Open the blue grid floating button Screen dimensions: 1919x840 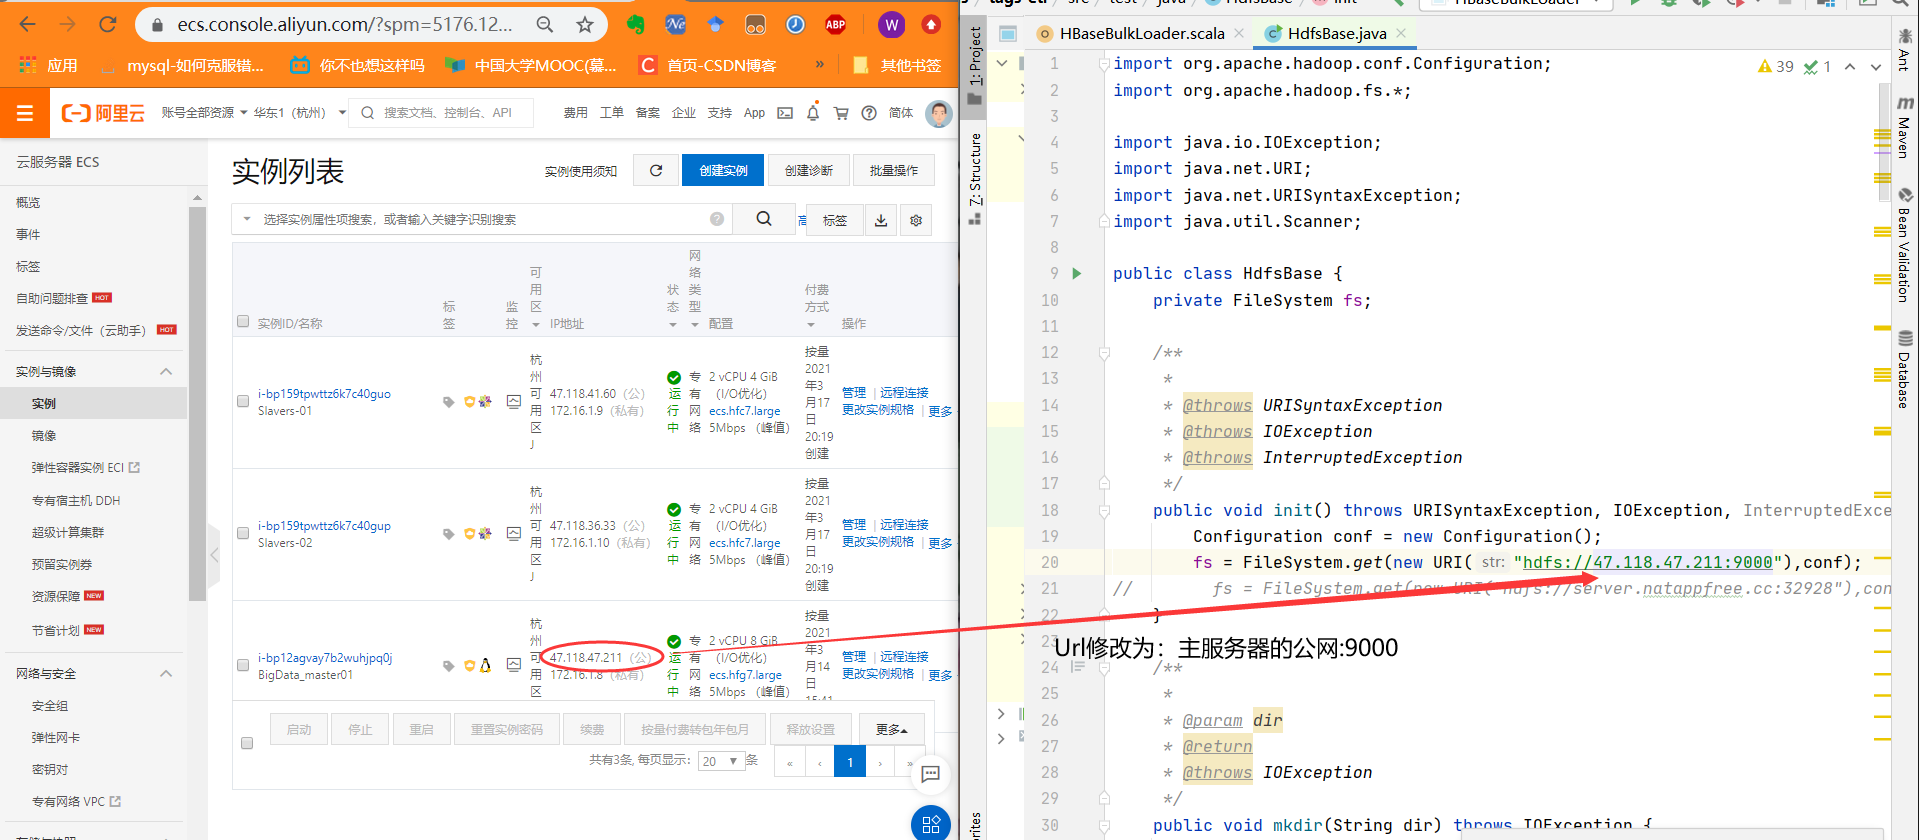coord(931,824)
